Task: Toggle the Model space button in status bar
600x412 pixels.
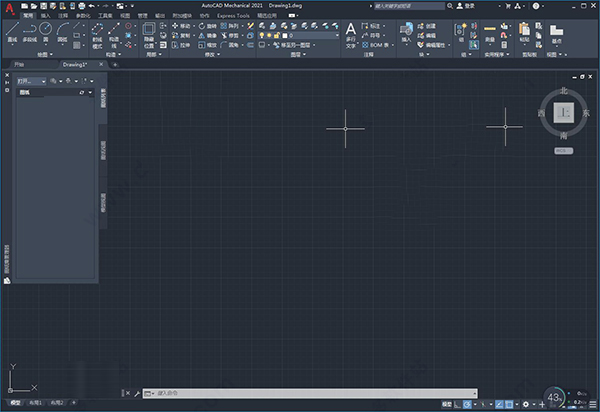Action: point(447,404)
